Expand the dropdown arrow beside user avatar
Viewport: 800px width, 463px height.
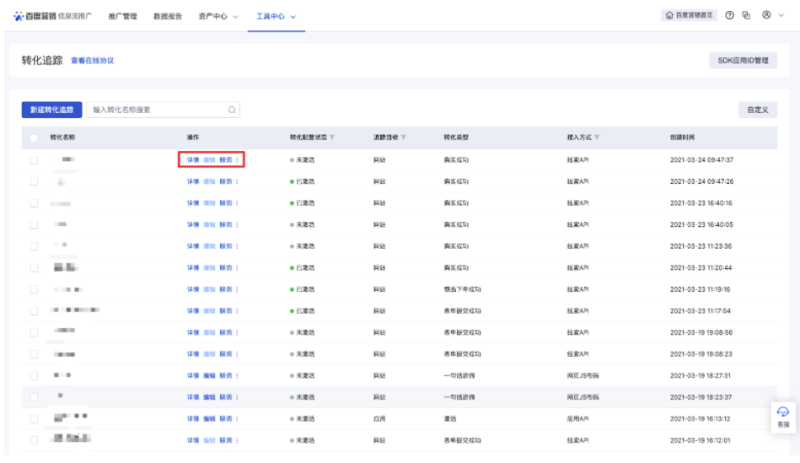point(781,15)
